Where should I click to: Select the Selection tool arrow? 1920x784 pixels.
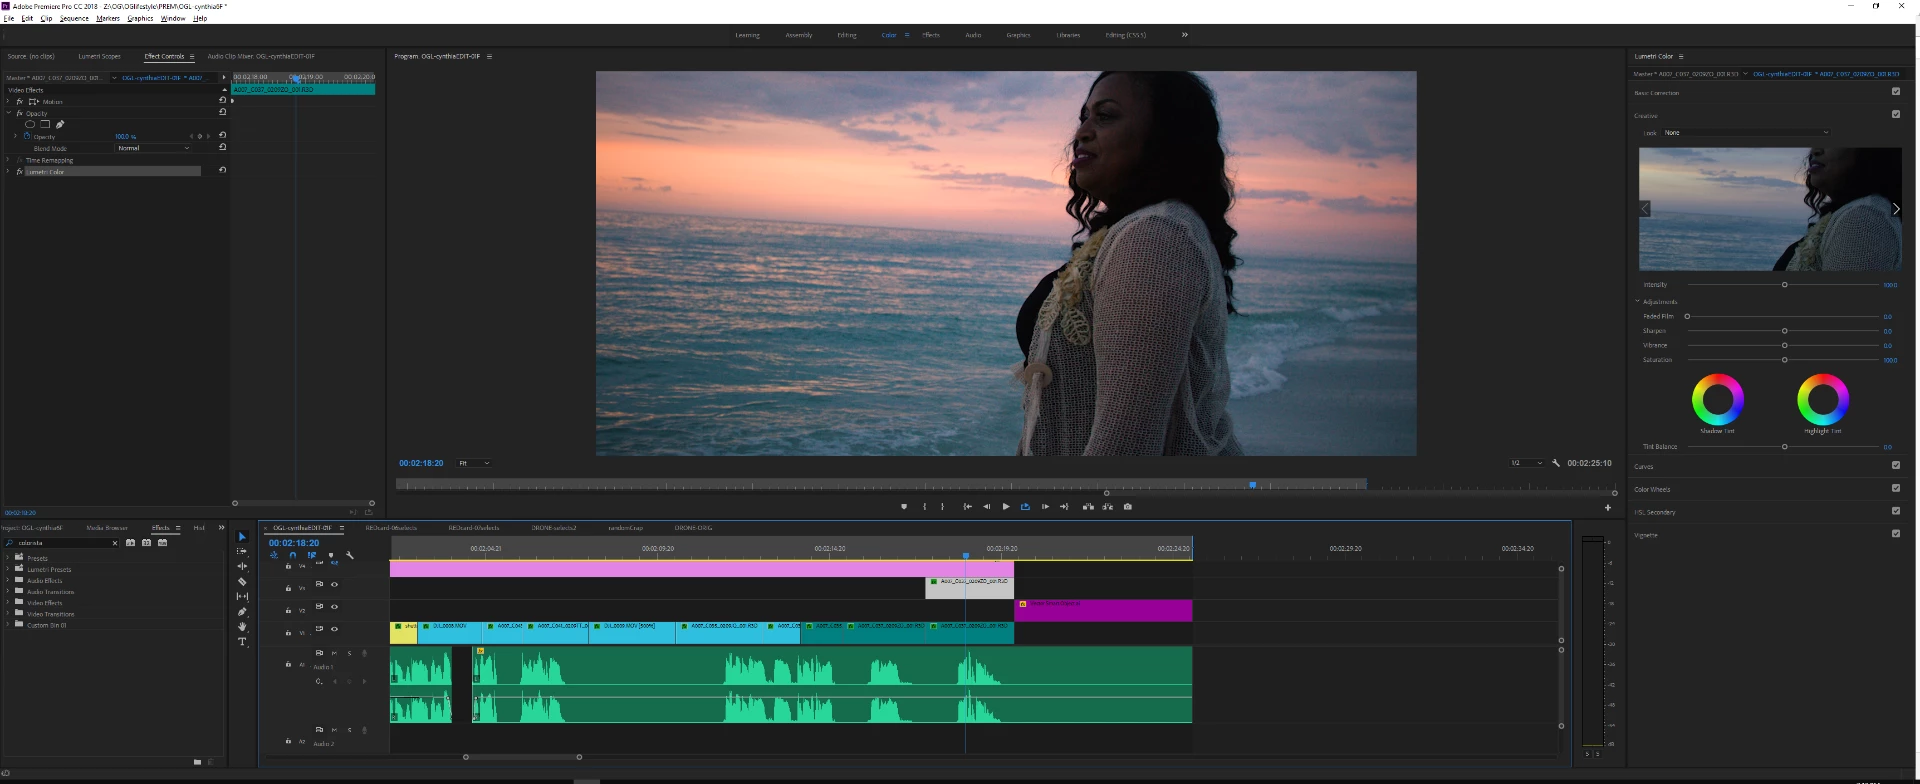click(x=242, y=537)
